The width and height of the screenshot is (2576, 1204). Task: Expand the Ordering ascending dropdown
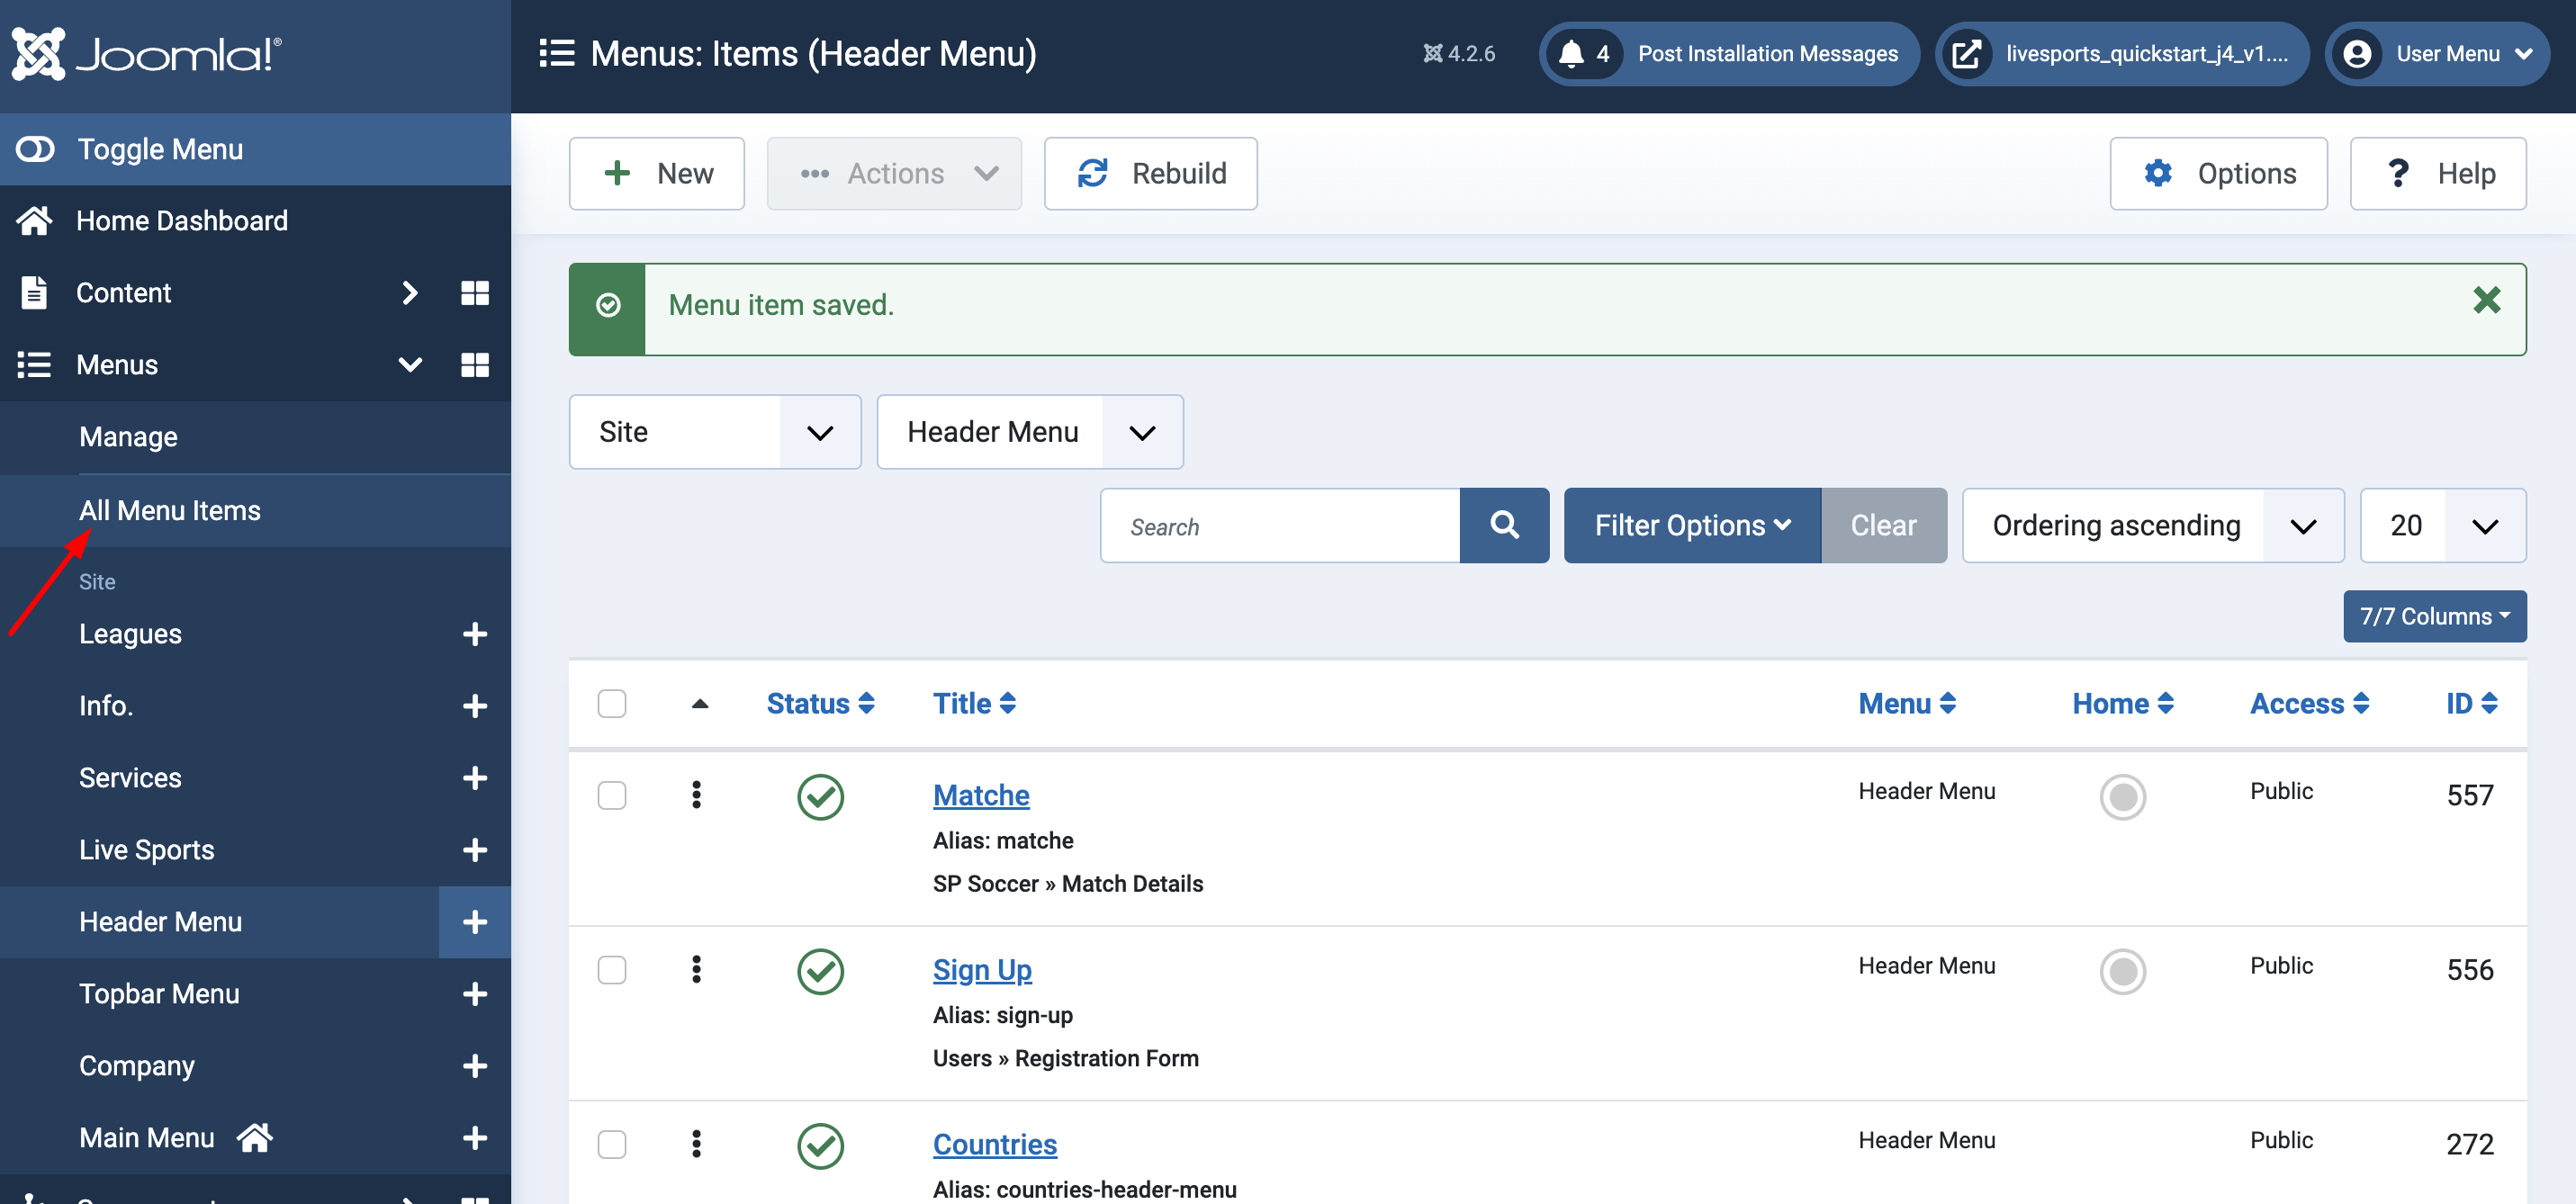(x=2152, y=525)
